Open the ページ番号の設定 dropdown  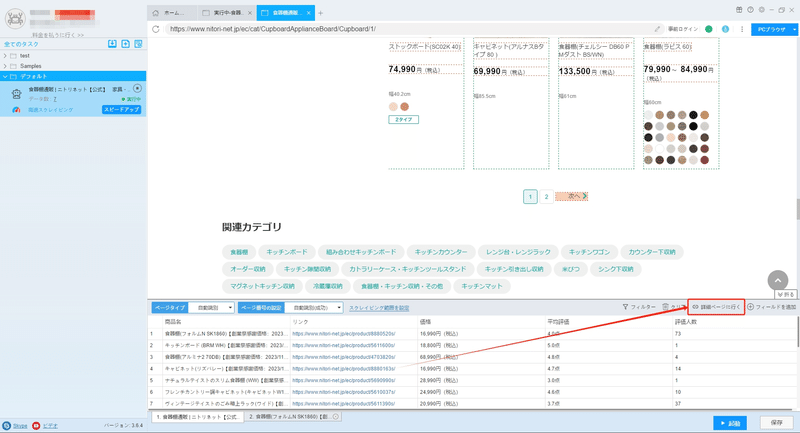[314, 308]
